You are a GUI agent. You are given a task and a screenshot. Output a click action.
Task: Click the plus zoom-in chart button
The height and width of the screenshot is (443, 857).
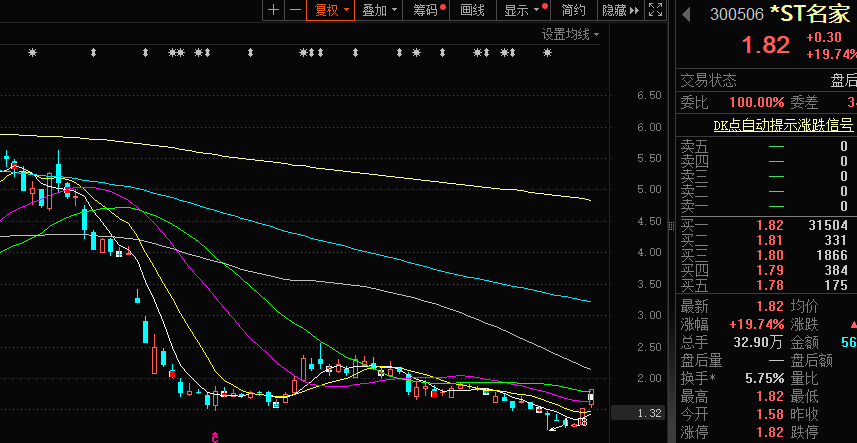pyautogui.click(x=273, y=10)
